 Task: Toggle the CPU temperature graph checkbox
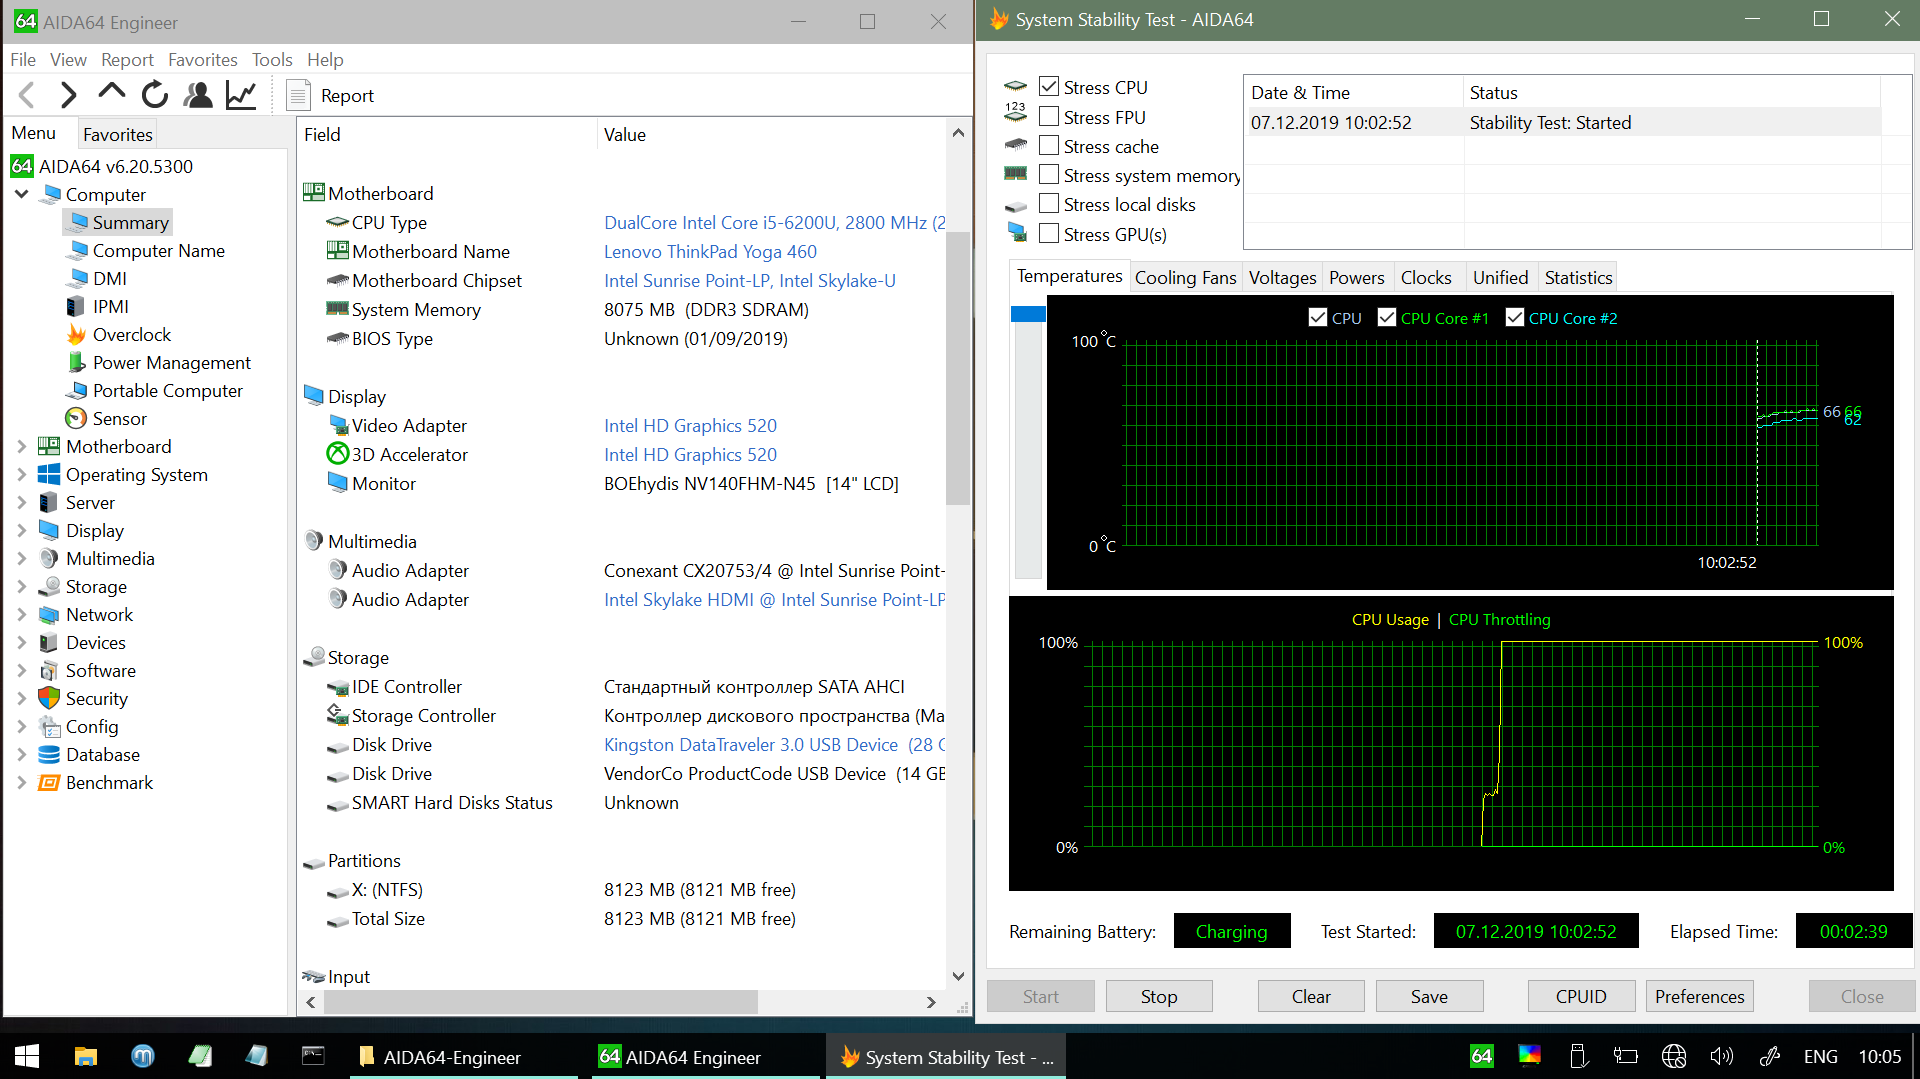click(x=1318, y=318)
